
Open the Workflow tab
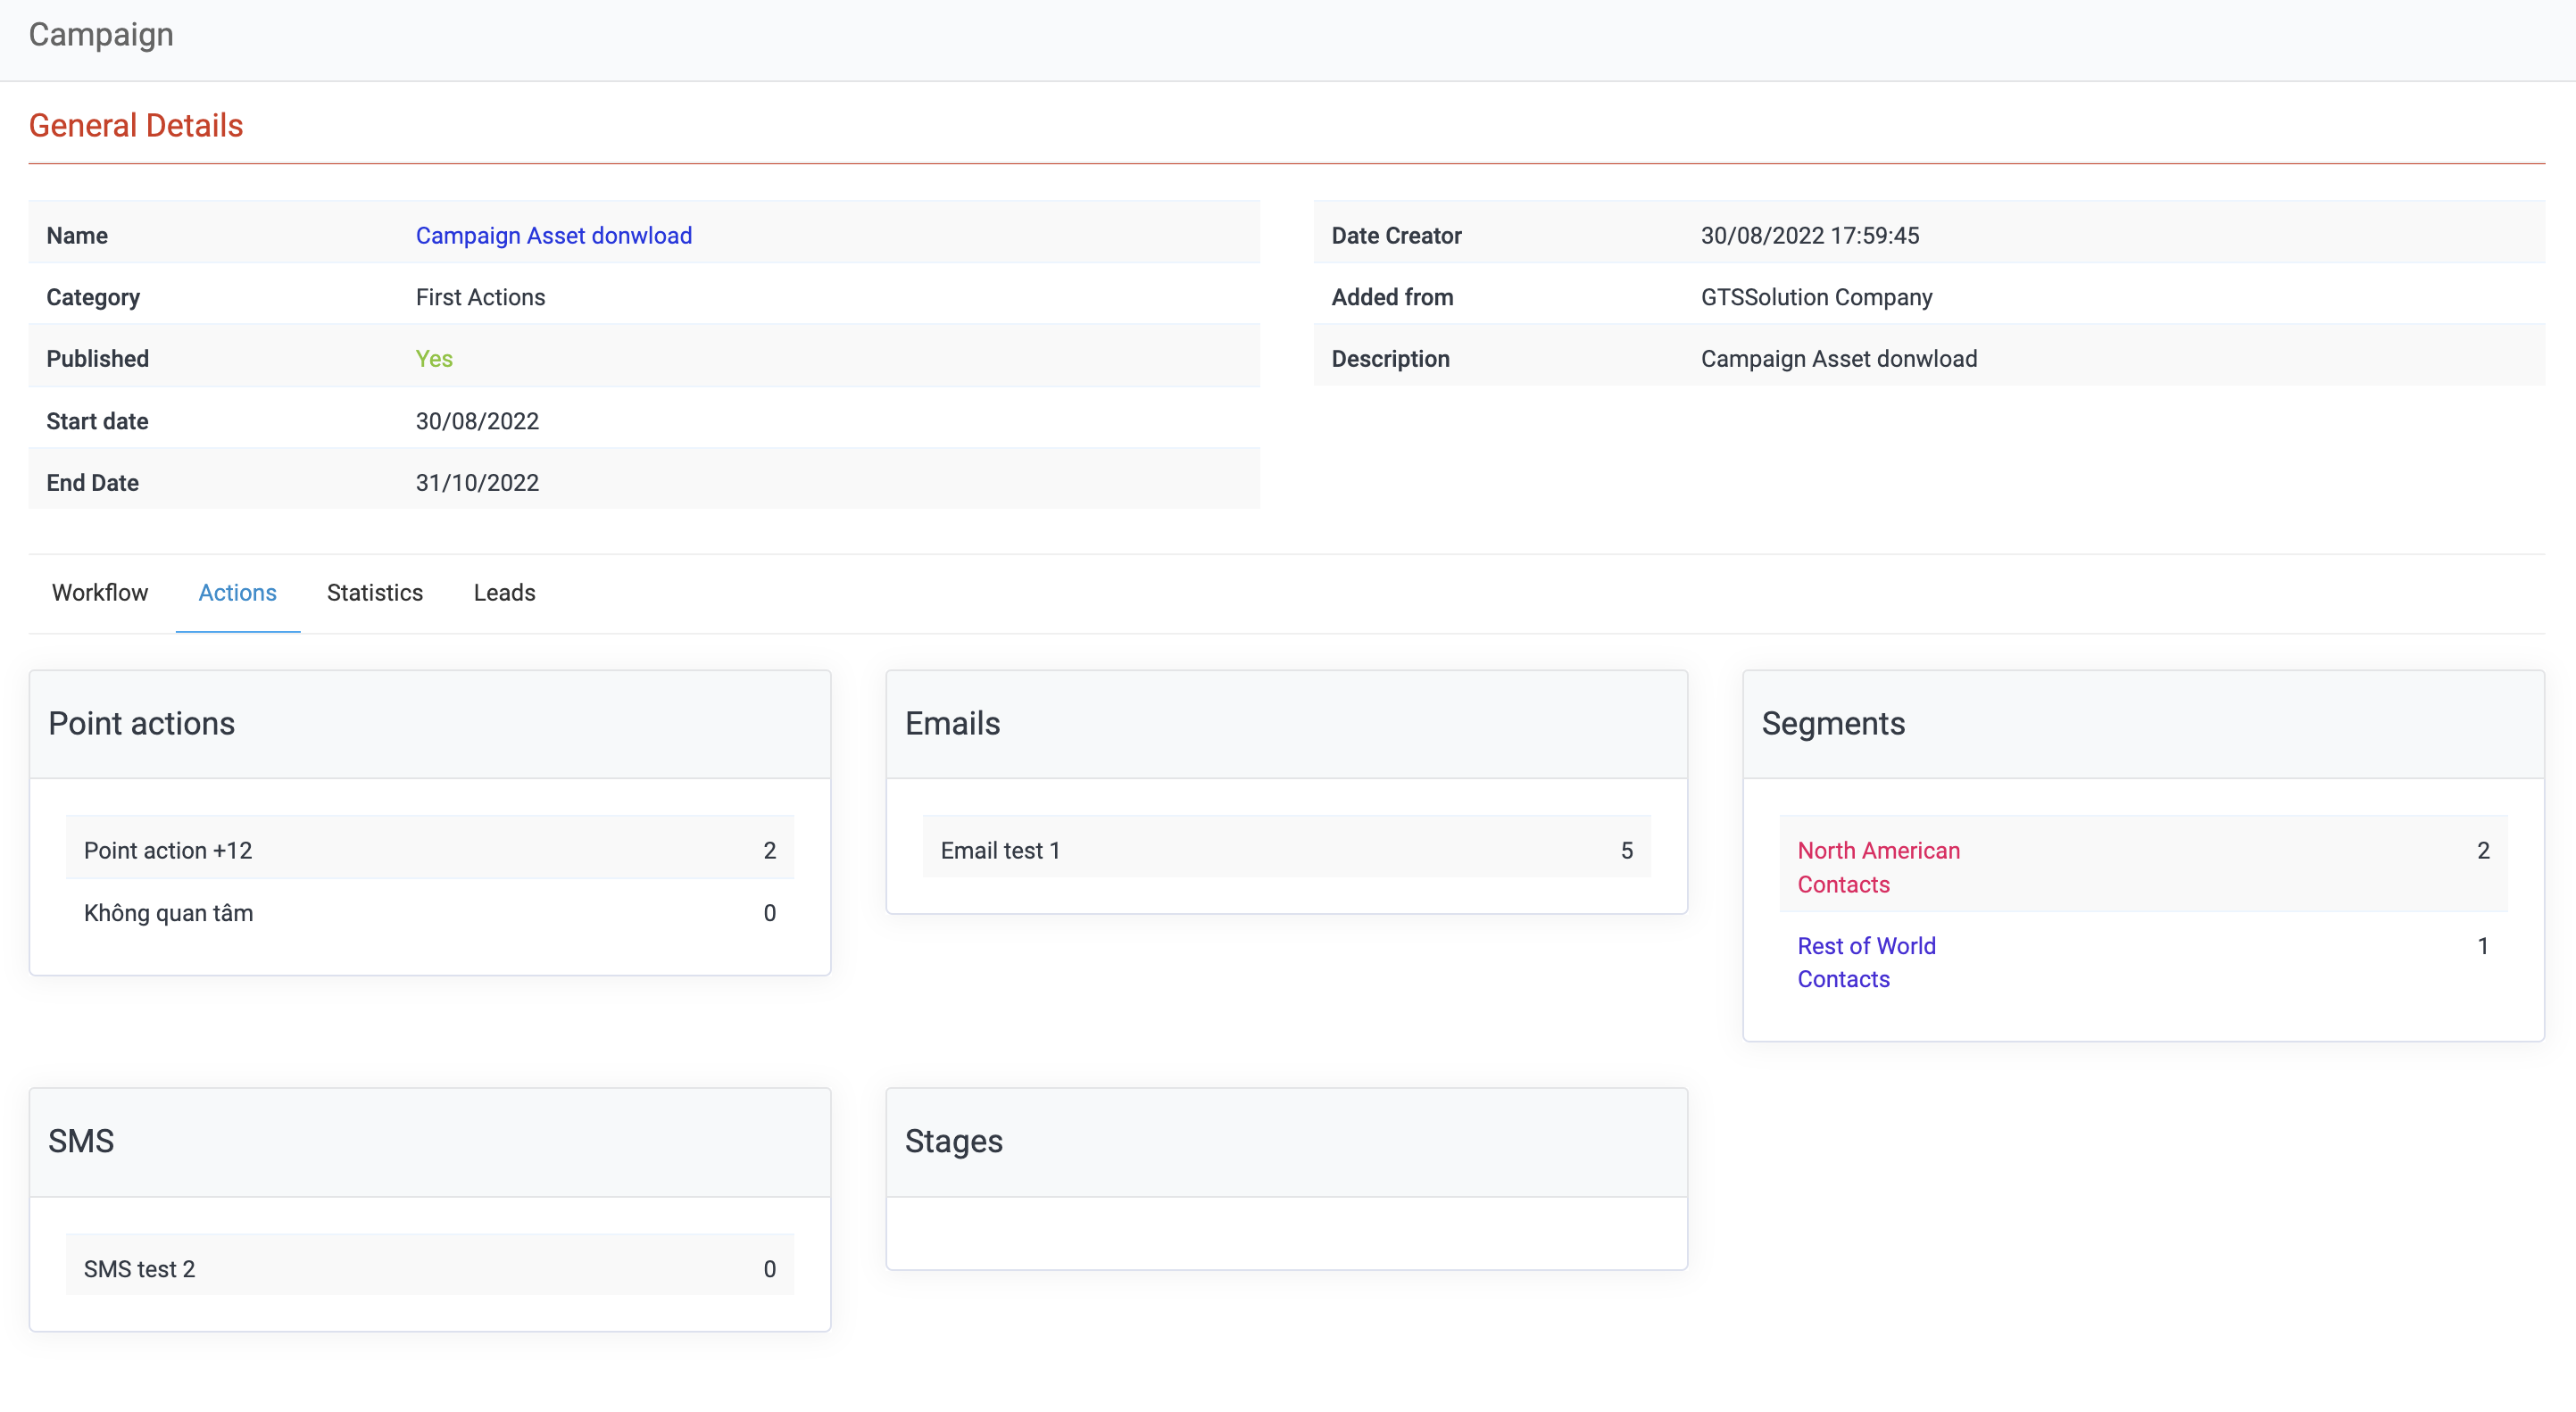[100, 593]
